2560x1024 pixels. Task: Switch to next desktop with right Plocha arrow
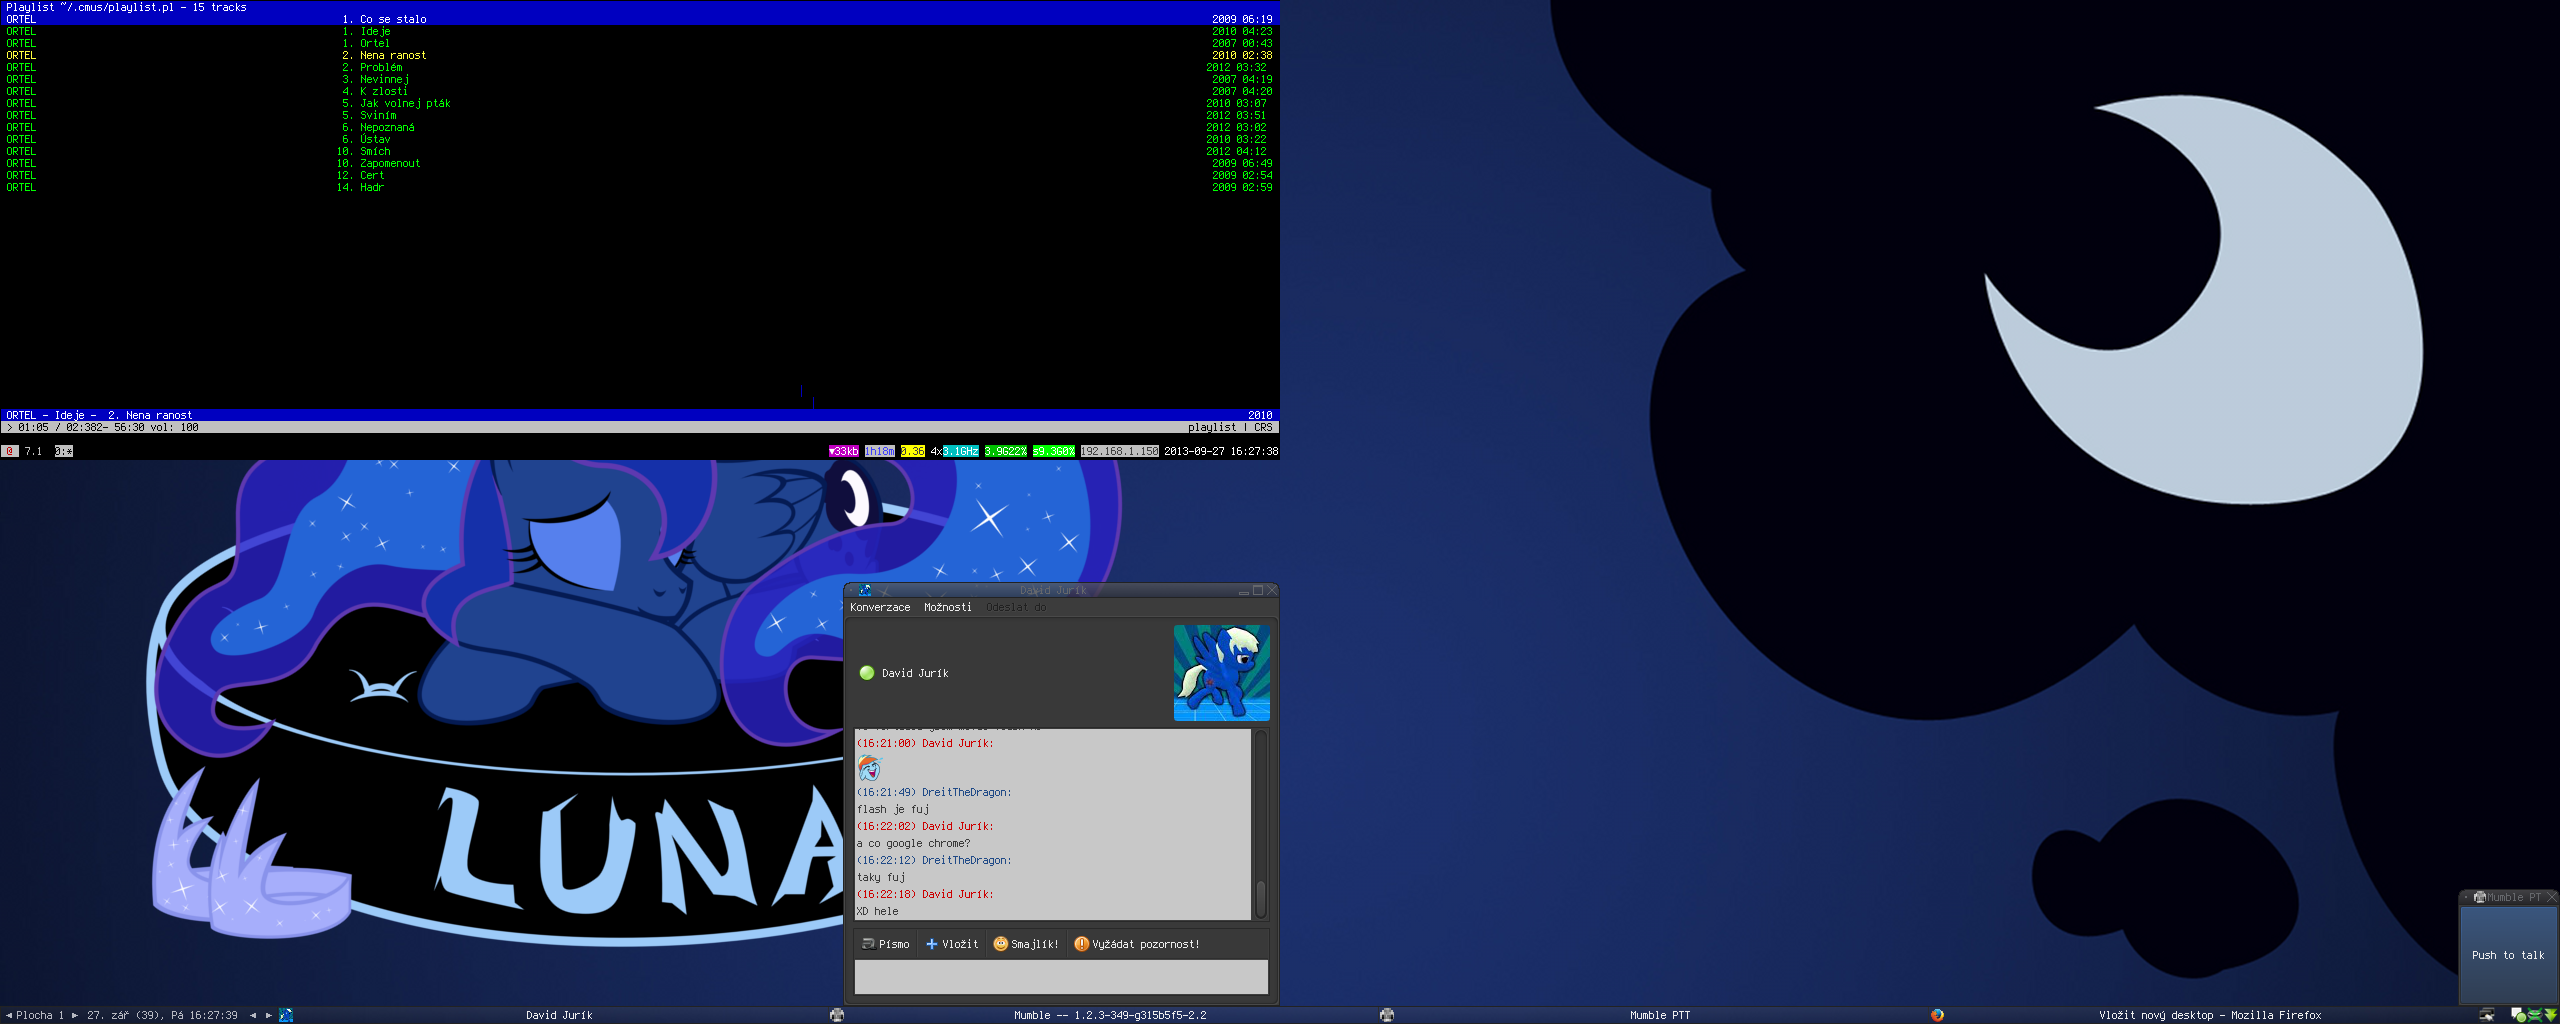[x=74, y=1015]
